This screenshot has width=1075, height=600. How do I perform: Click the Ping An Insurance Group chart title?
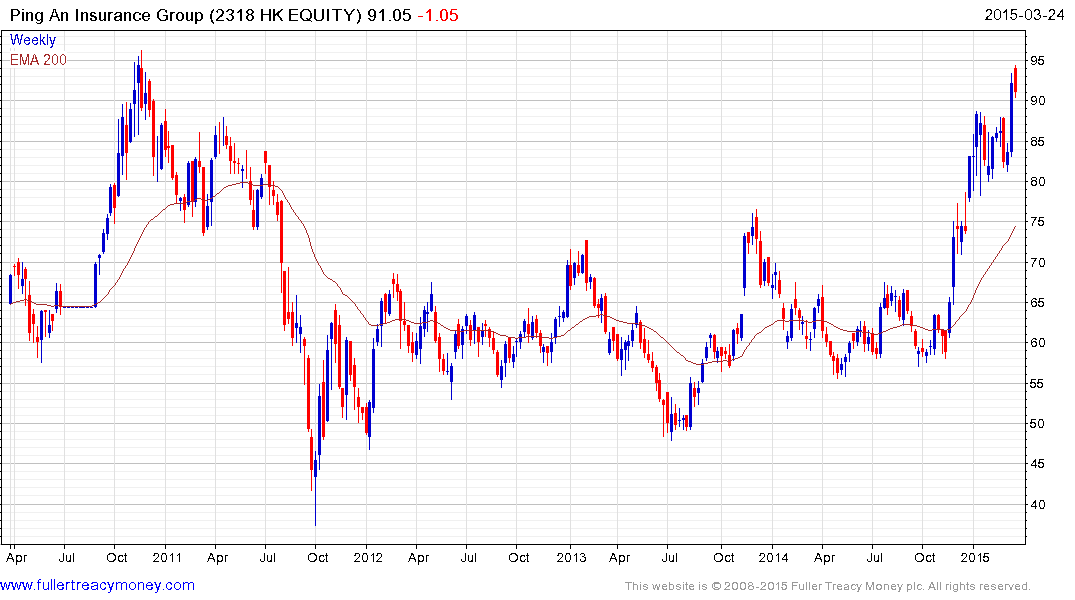pos(185,15)
